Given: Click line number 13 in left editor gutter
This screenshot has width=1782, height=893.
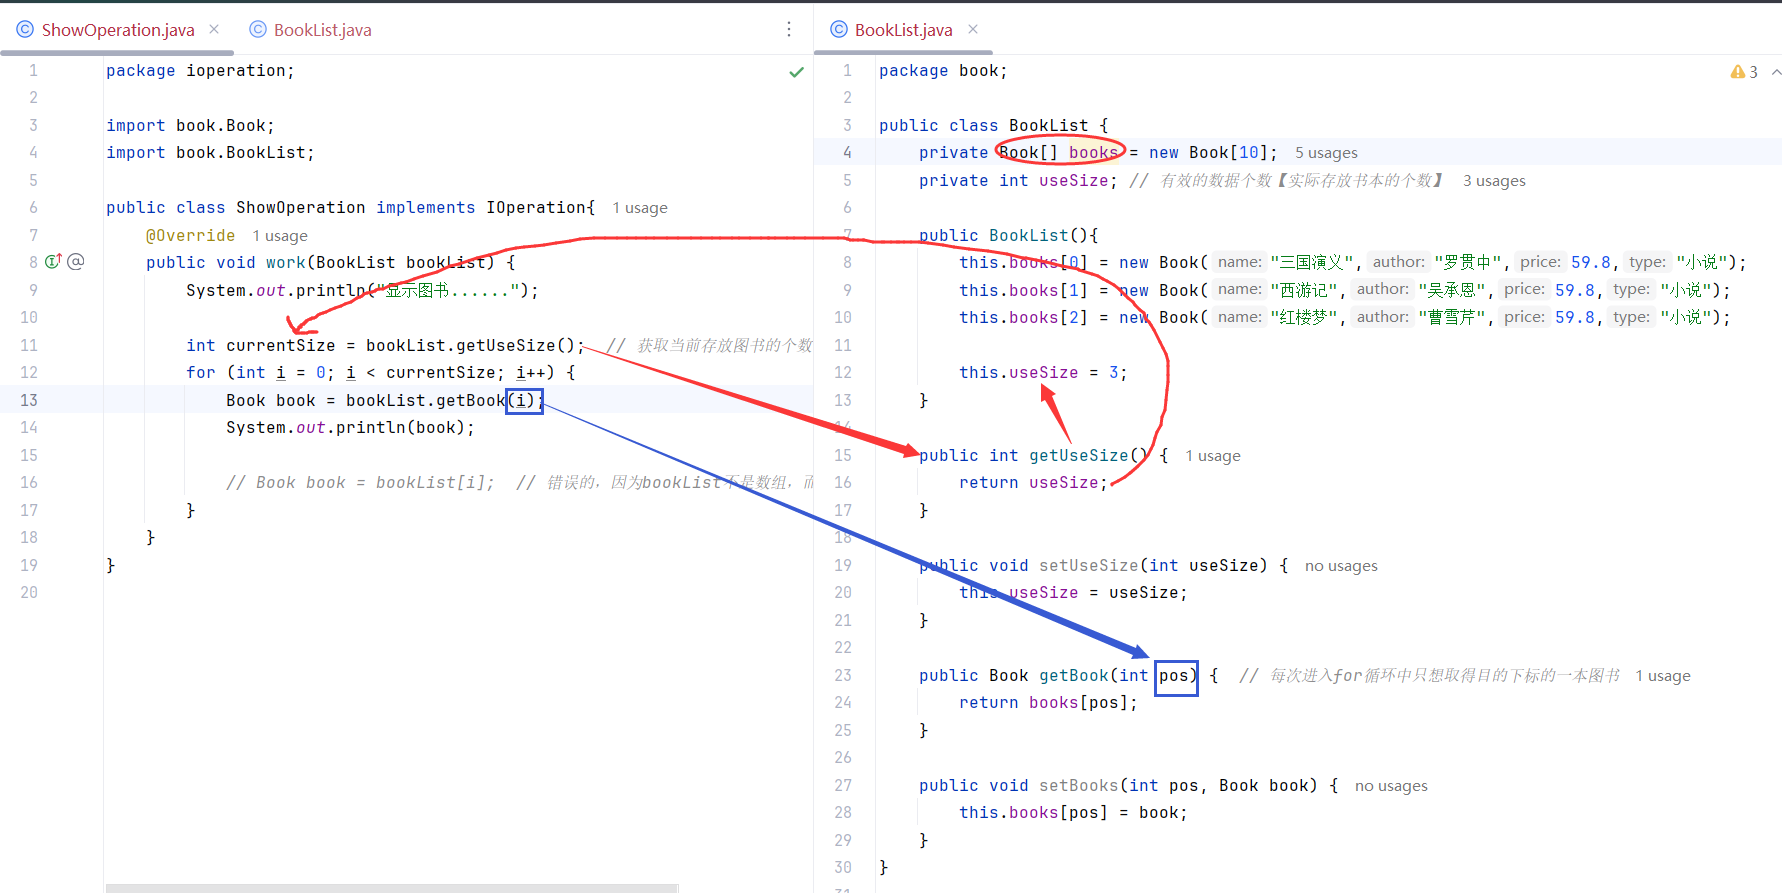Looking at the screenshot, I should coord(29,400).
